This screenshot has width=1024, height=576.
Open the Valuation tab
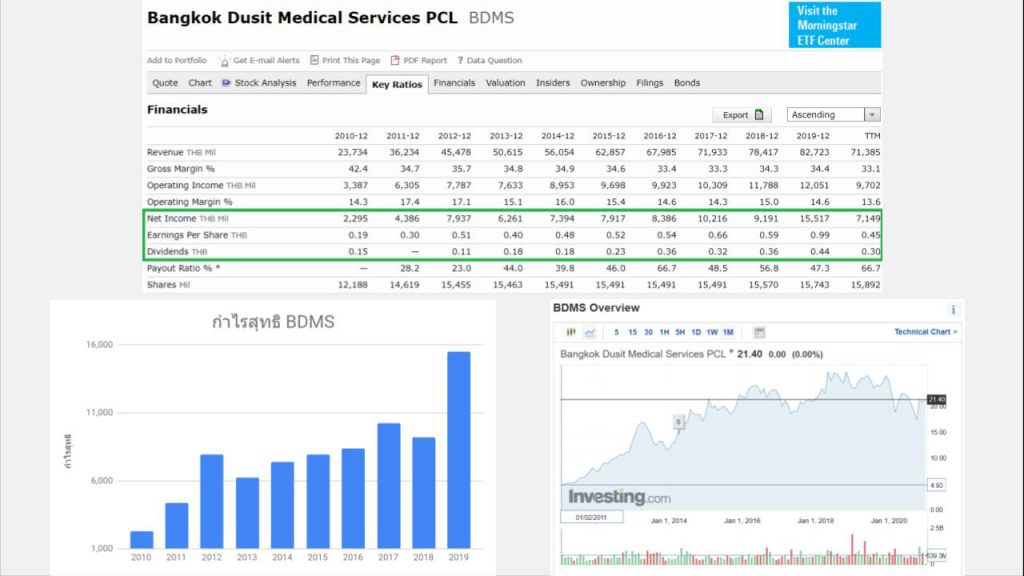(x=505, y=83)
